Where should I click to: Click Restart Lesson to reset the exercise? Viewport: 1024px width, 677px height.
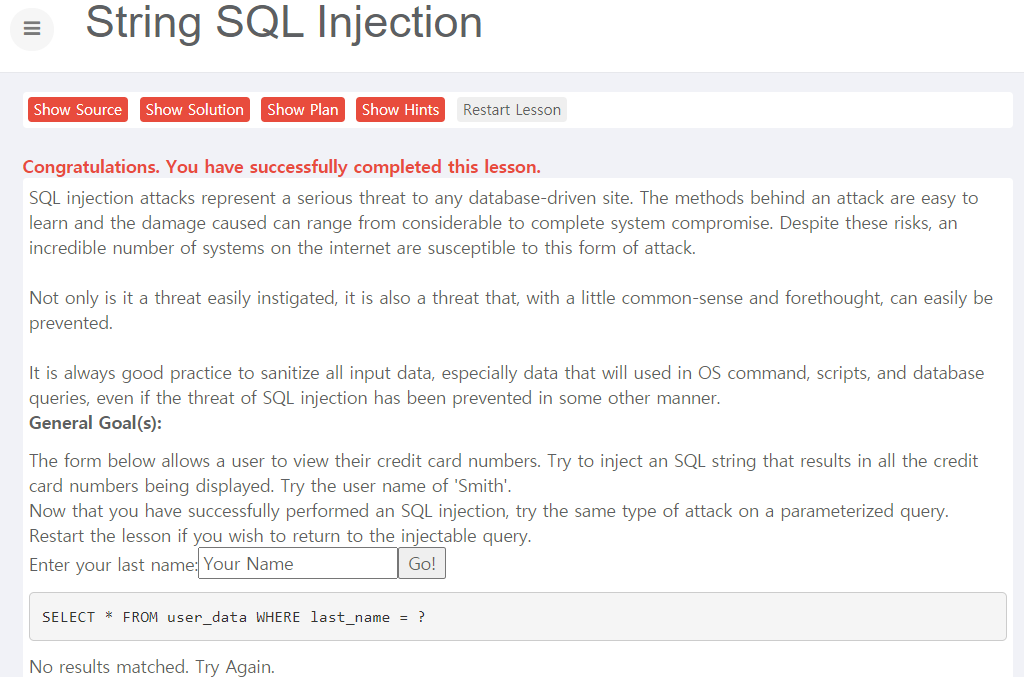click(x=511, y=109)
